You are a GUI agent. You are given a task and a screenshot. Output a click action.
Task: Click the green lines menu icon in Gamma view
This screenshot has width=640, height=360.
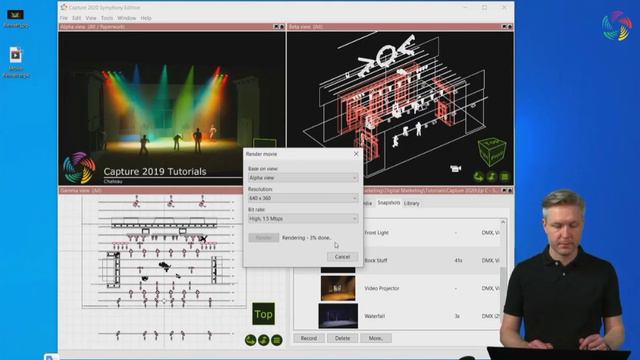click(277, 340)
